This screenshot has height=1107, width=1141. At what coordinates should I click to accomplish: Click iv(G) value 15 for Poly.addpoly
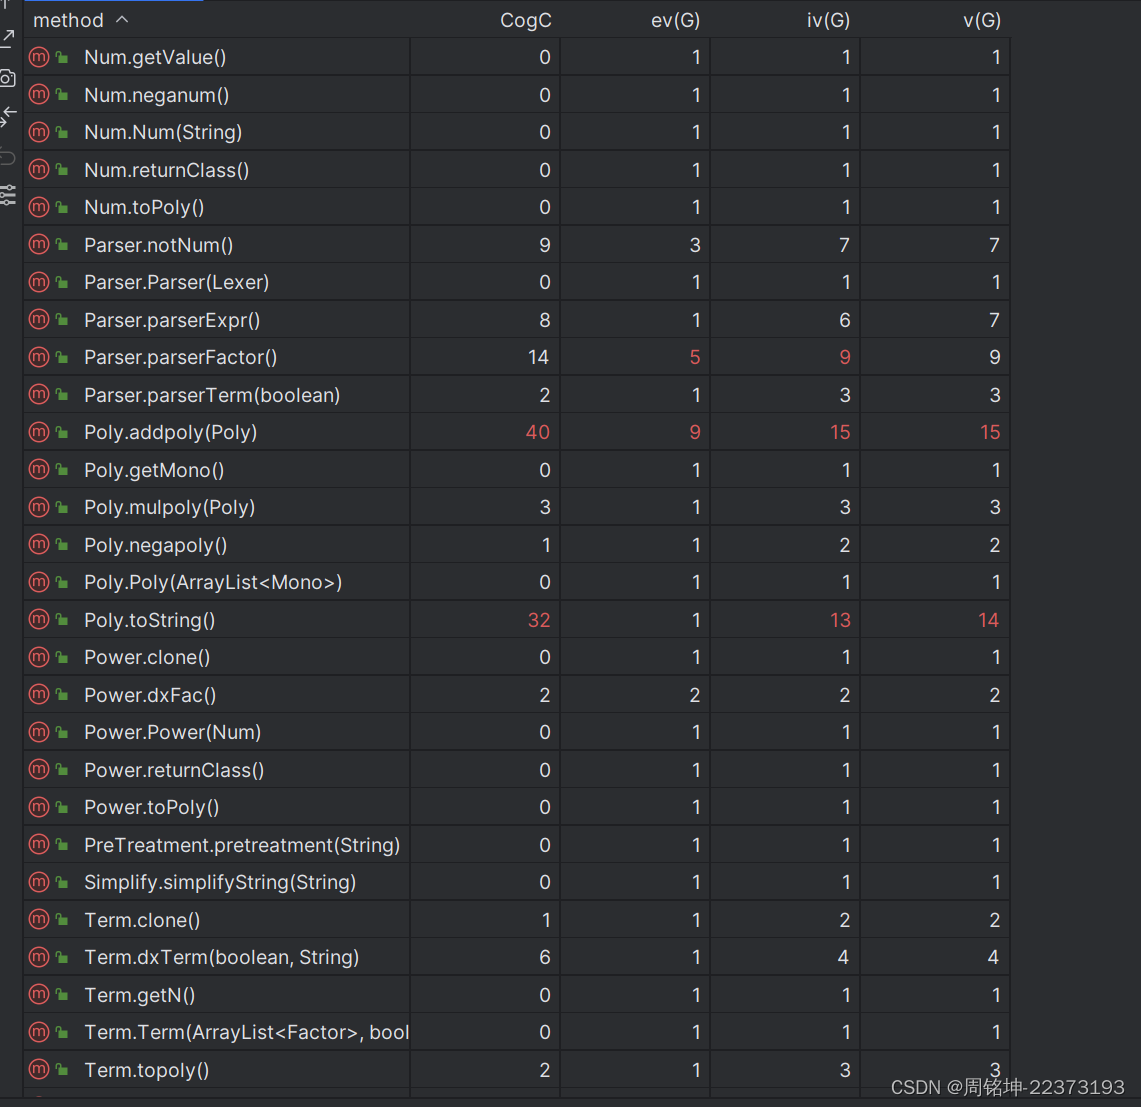point(840,432)
